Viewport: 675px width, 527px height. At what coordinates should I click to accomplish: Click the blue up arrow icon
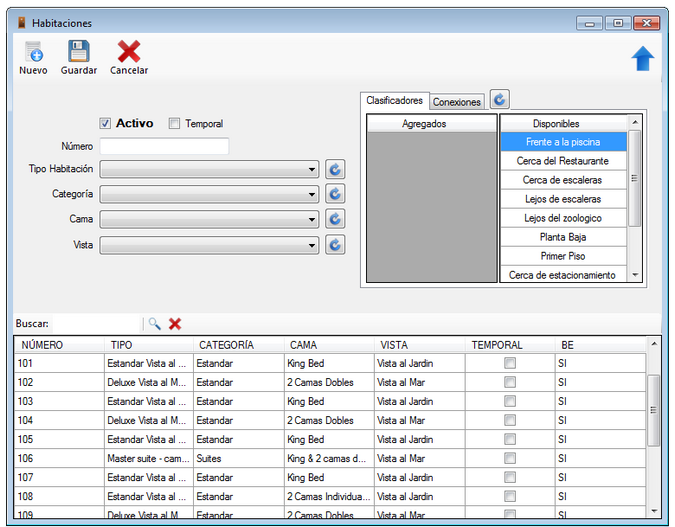642,59
